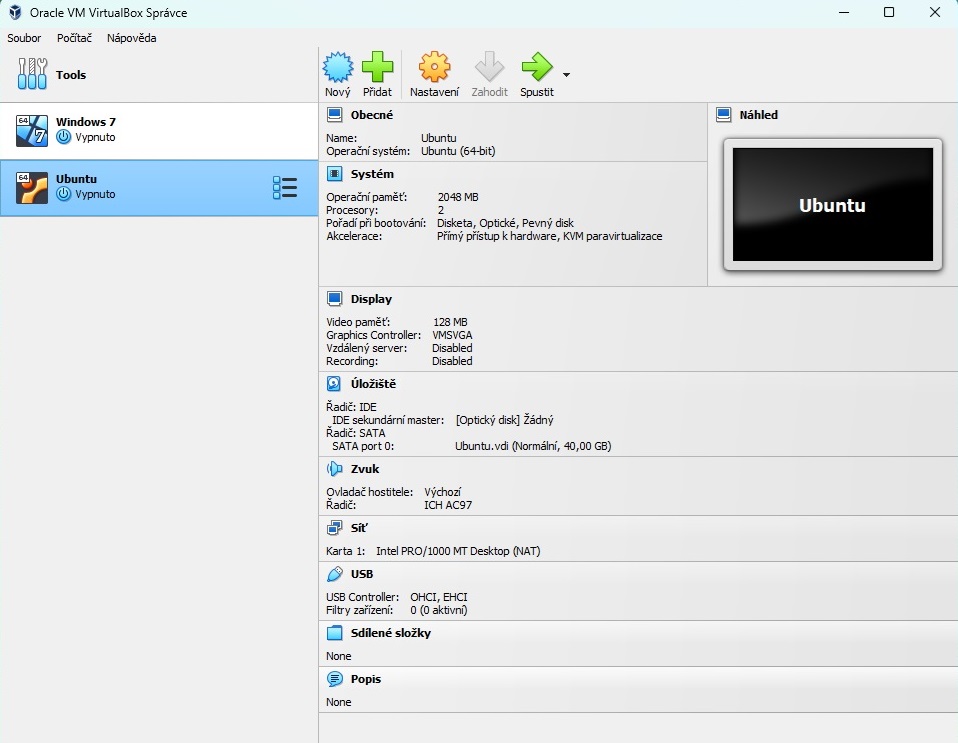Click the Ubuntu preview thumbnail
The image size is (958, 743).
(832, 205)
